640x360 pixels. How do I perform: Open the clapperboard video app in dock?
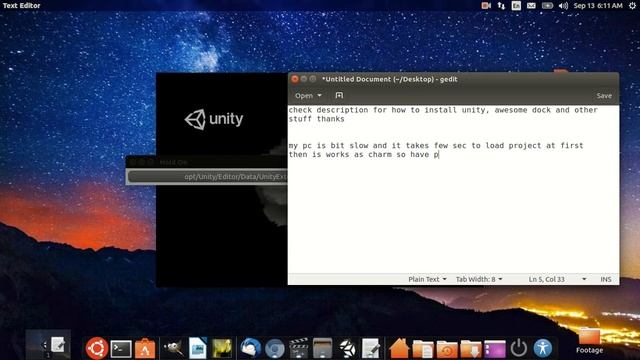[298, 348]
